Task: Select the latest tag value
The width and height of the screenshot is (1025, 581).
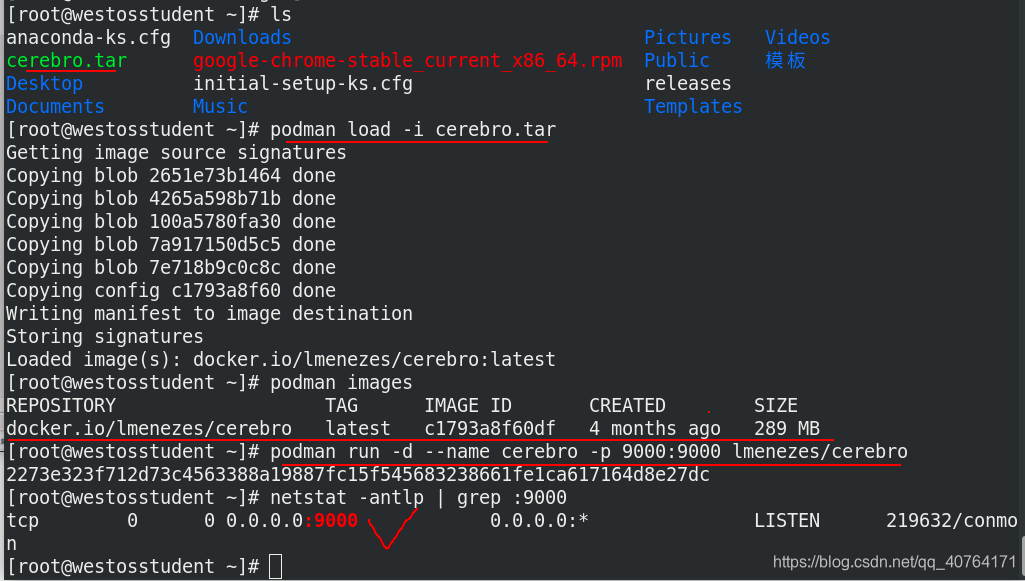Action: tap(358, 429)
